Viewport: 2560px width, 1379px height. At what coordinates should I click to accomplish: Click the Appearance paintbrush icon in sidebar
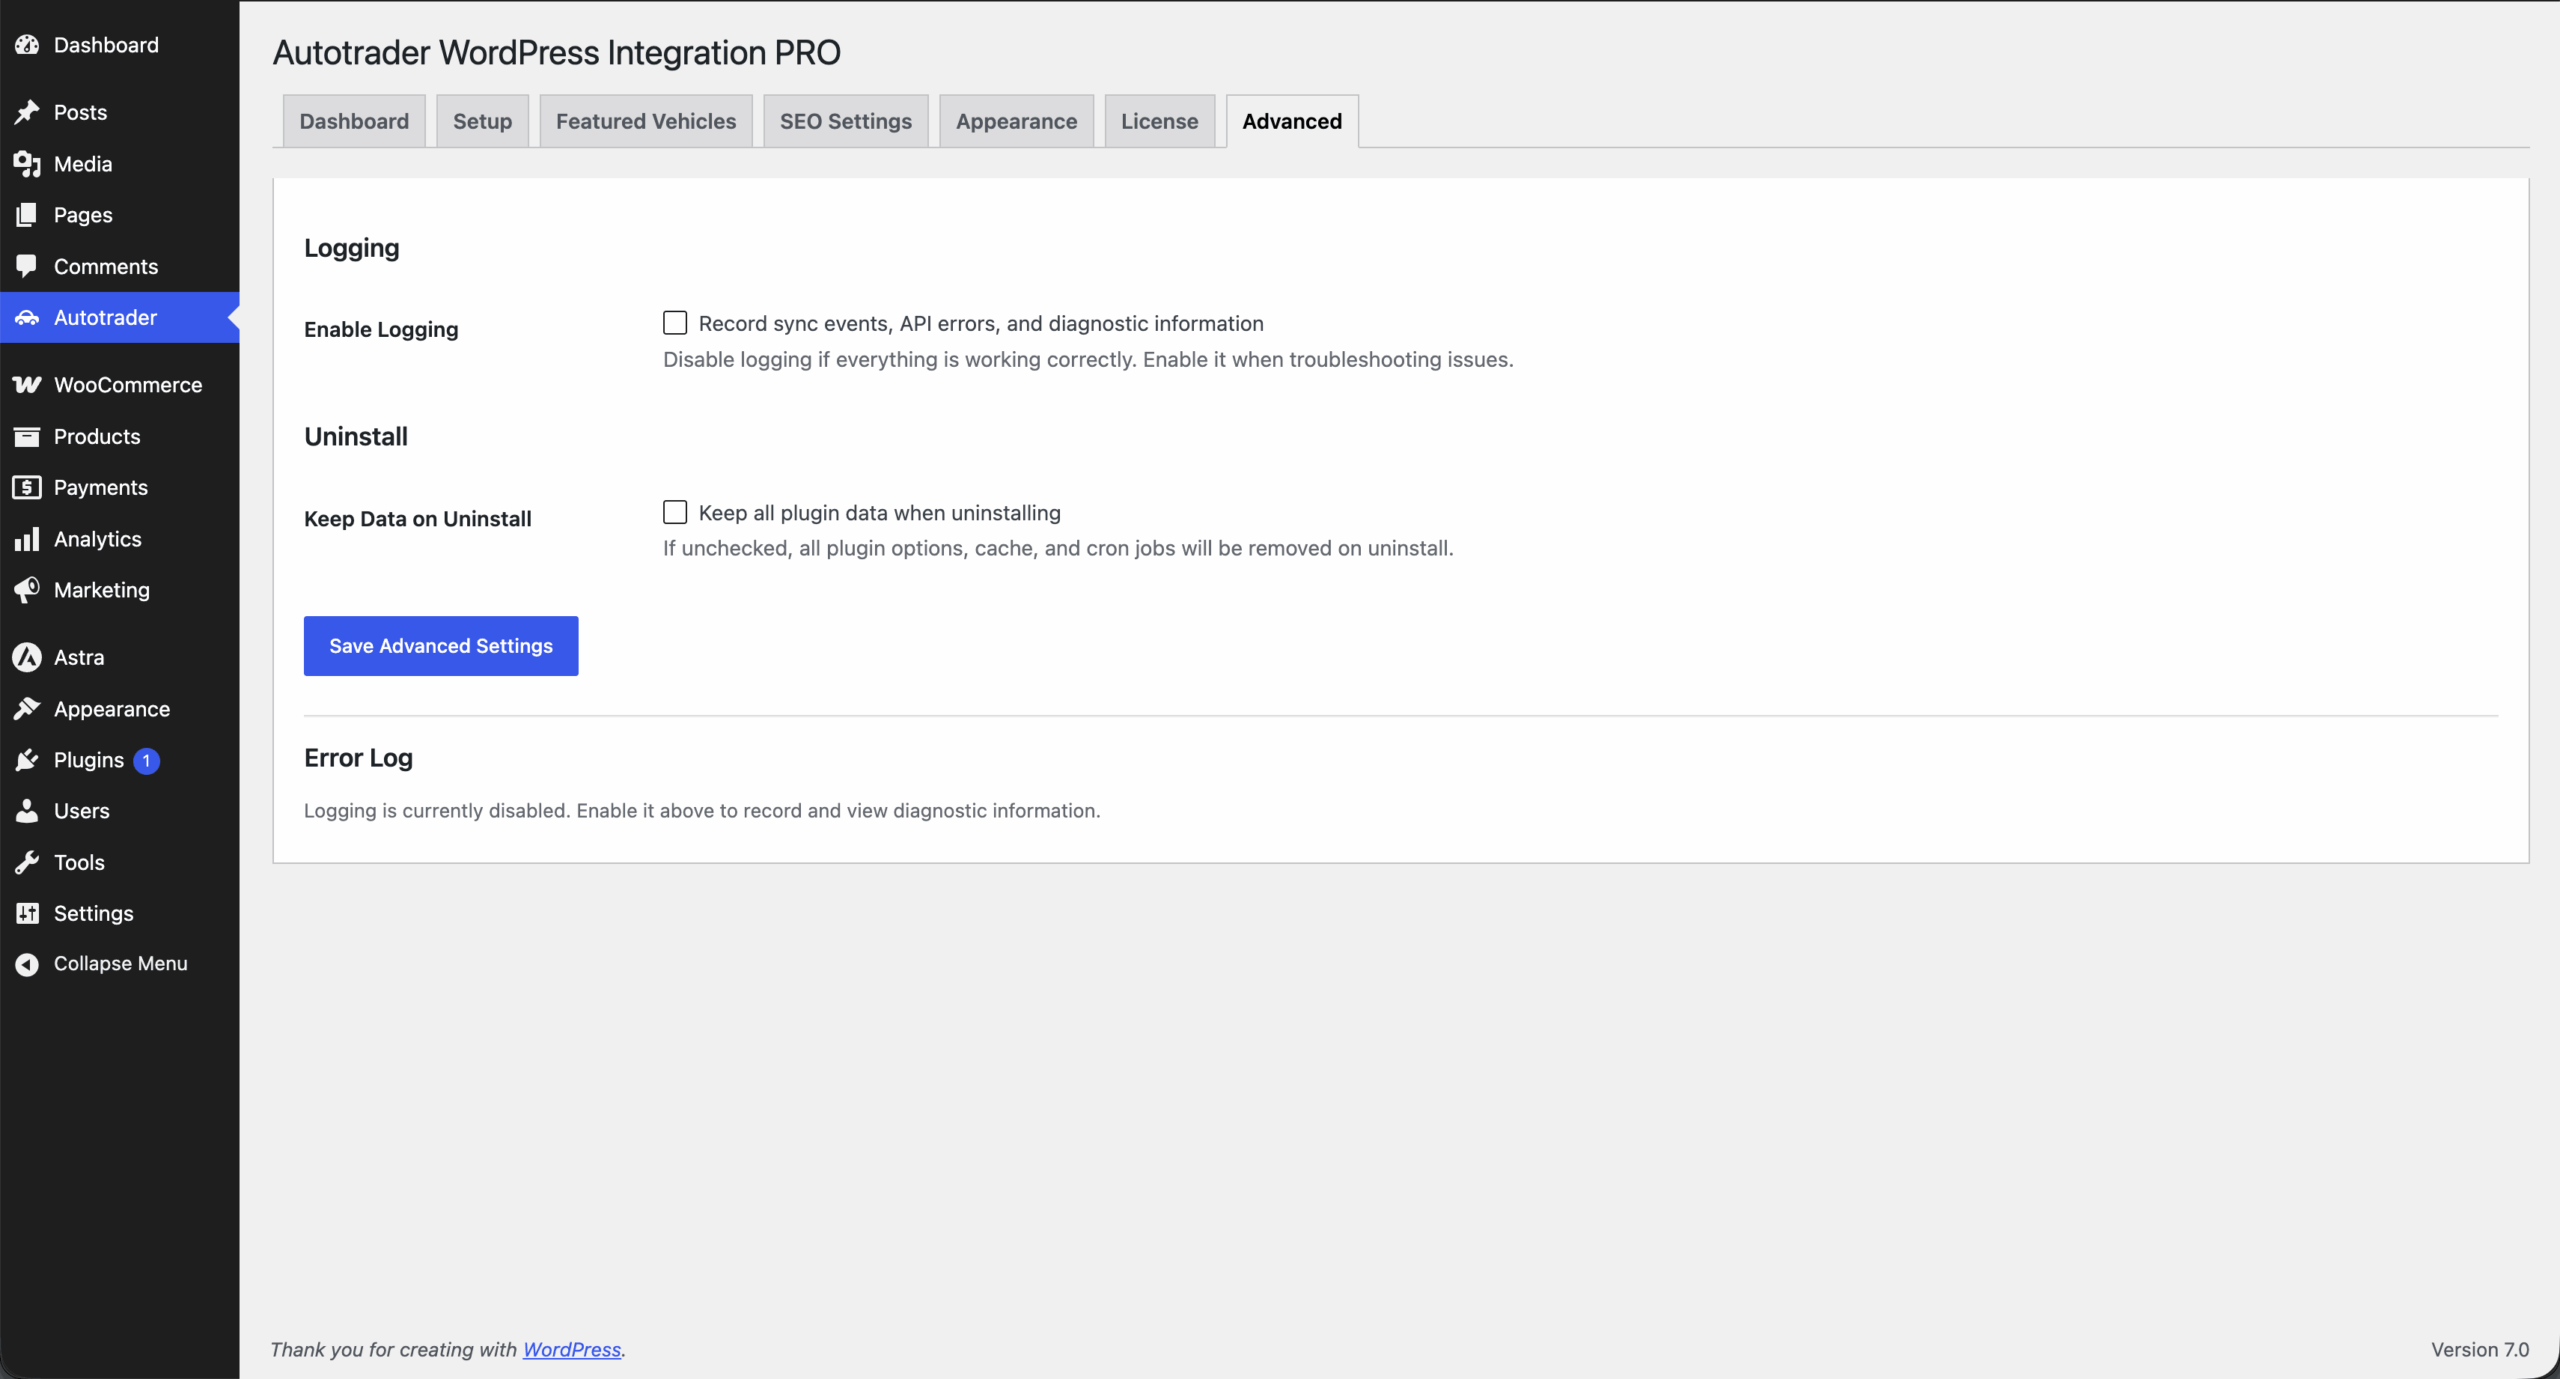[27, 709]
